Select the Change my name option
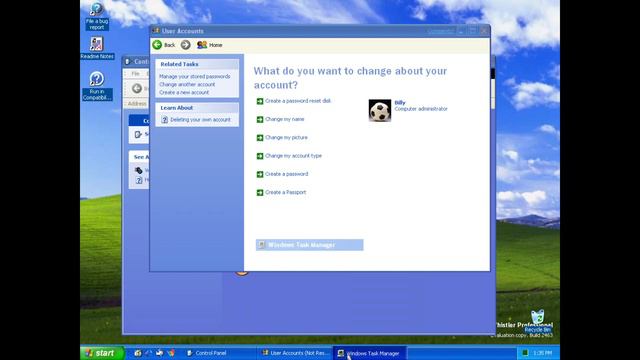Image resolution: width=640 pixels, height=360 pixels. 284,119
